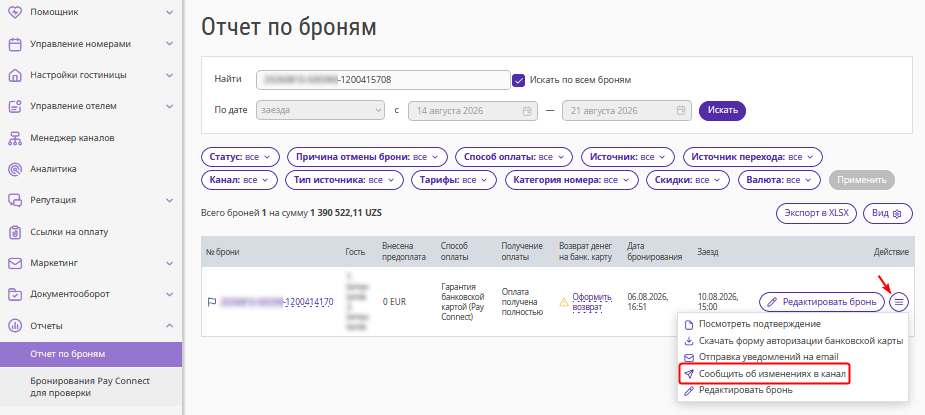Click the Вид button
925x415 pixels.
point(887,214)
